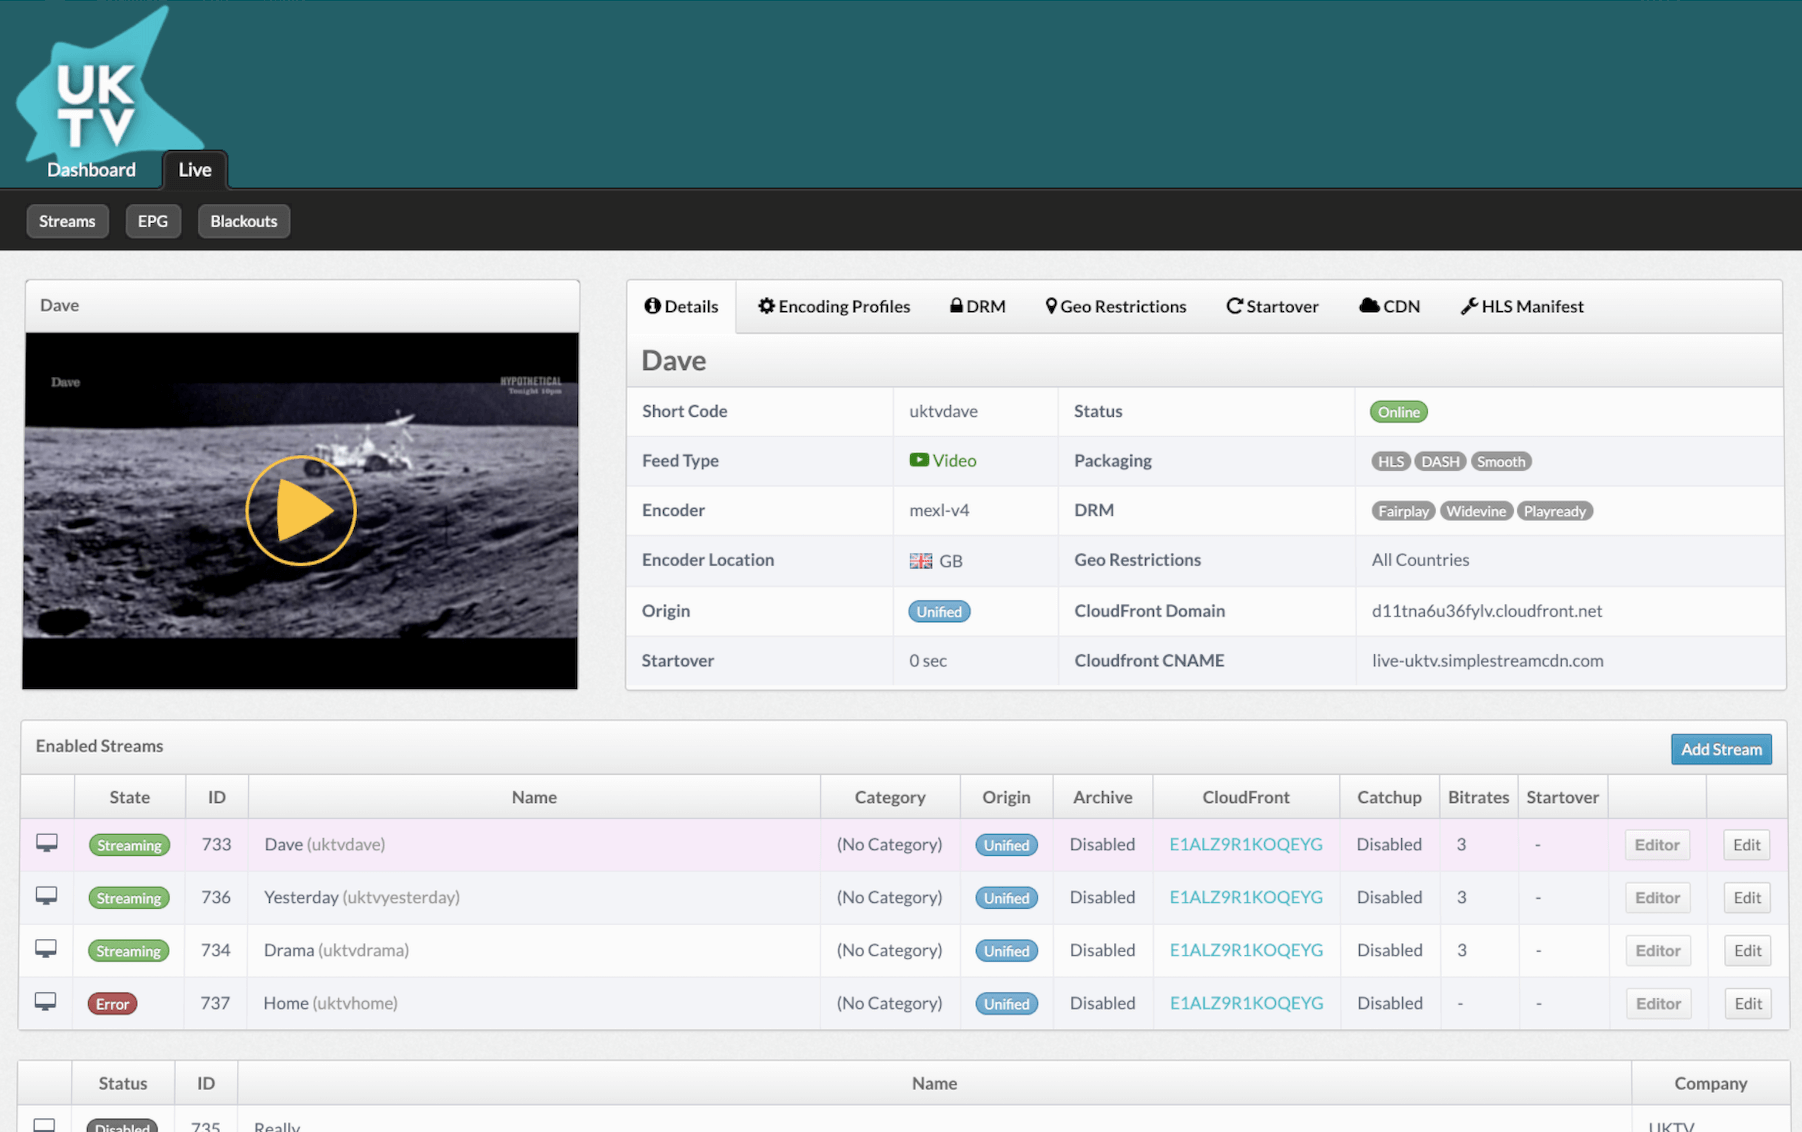Select the 'Yesterday (uktvyesterday)' stream name
This screenshot has width=1802, height=1132.
click(x=362, y=897)
